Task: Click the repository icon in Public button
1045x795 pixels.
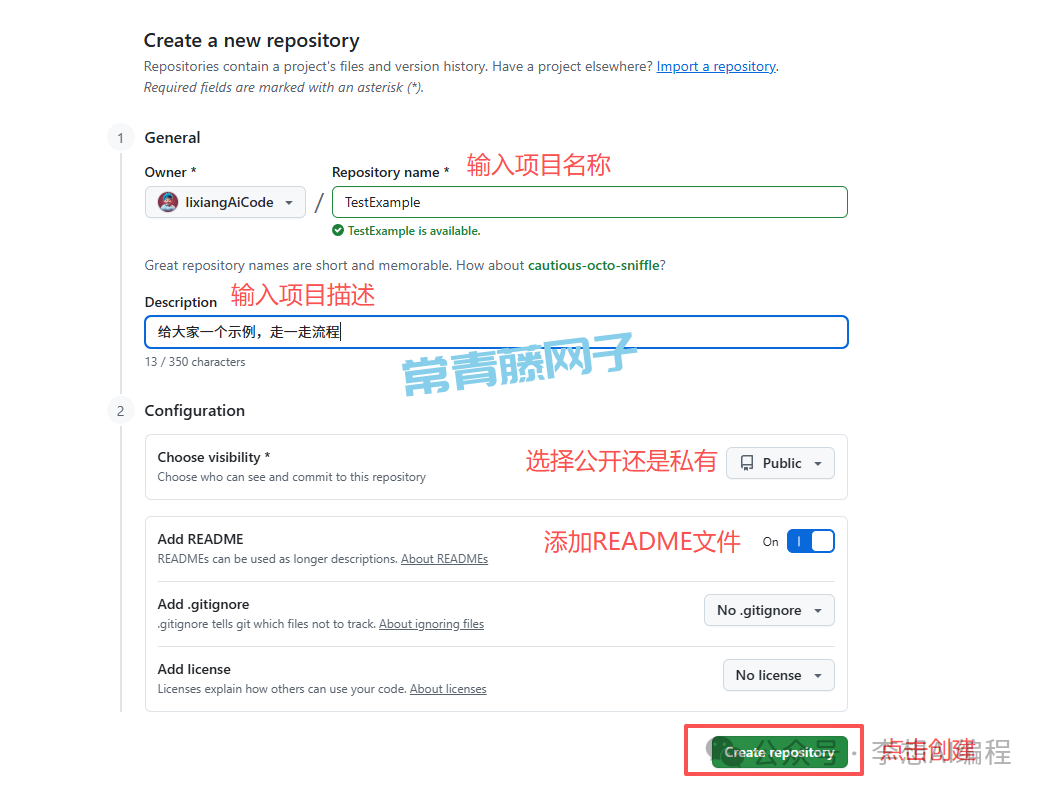Action: [x=747, y=463]
